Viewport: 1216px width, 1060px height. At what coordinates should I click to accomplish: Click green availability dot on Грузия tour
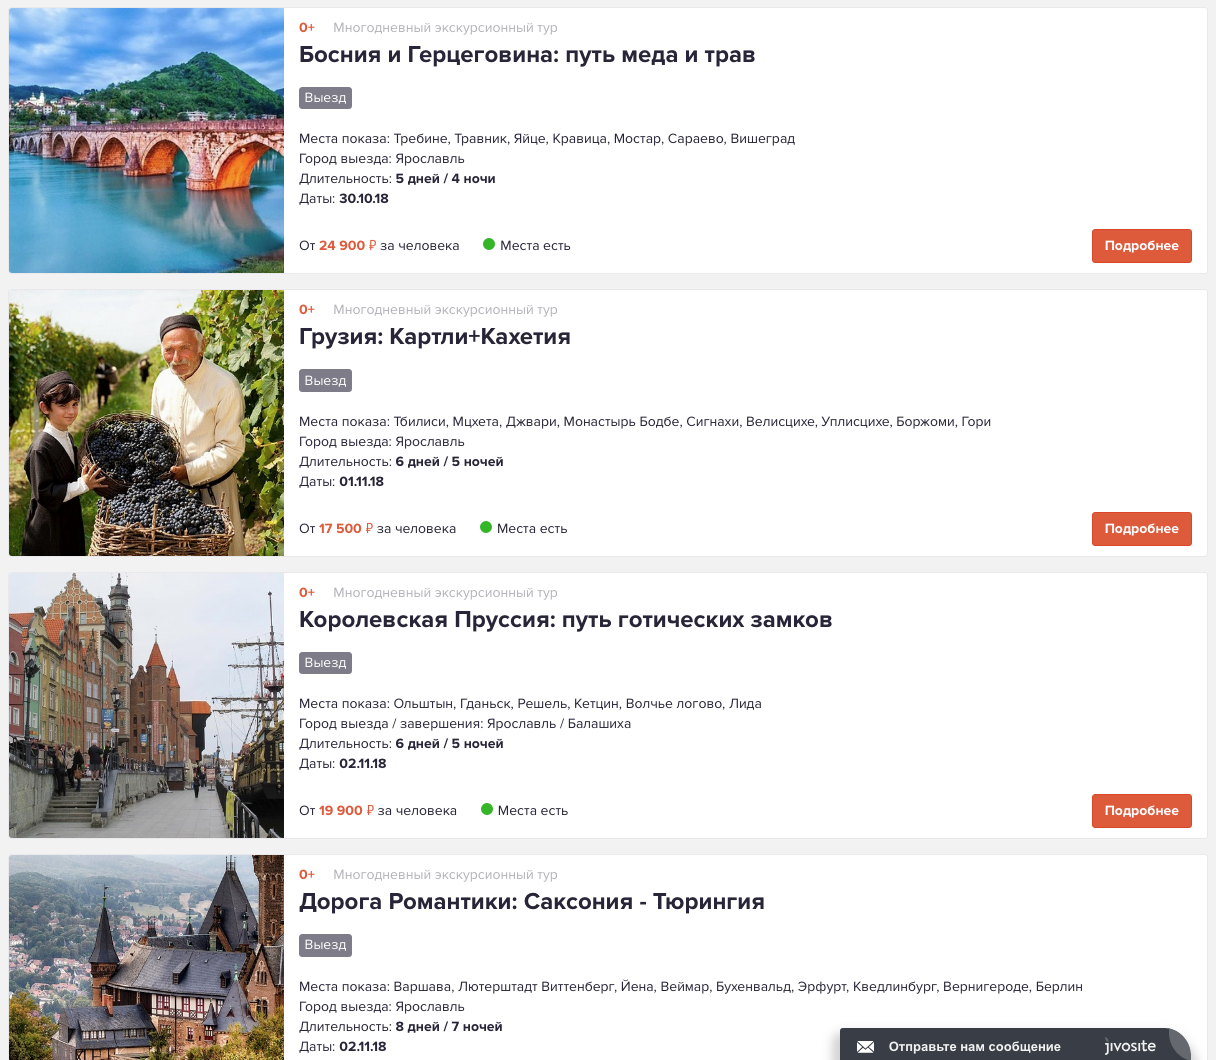[486, 527]
